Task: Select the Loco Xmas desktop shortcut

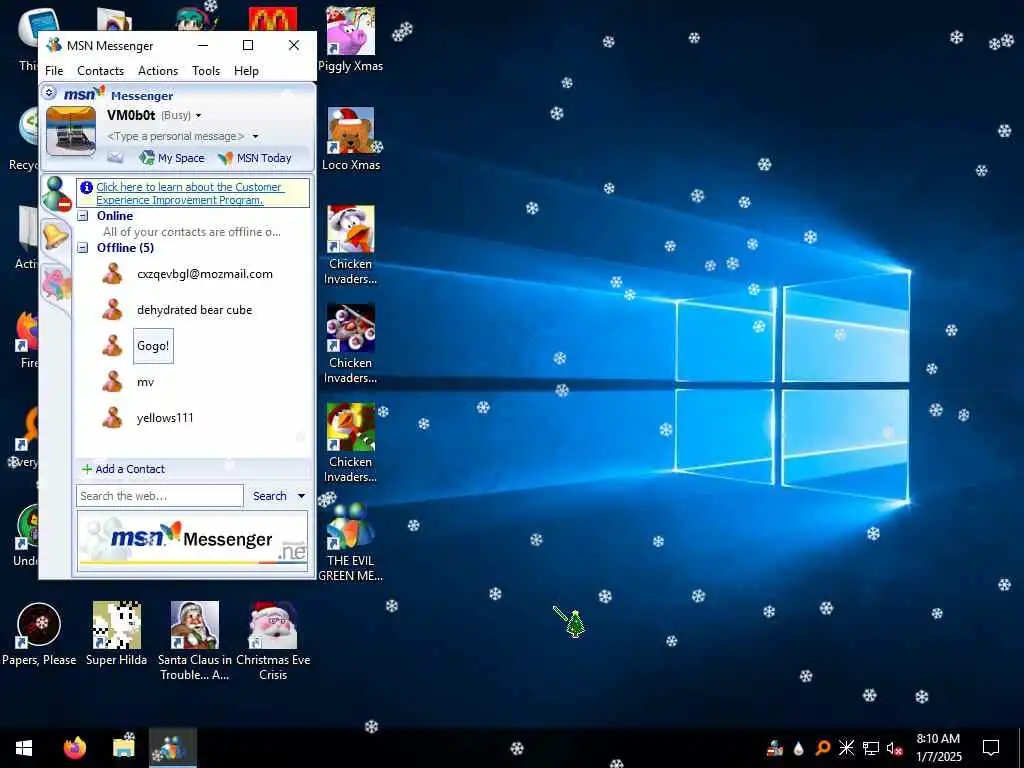Action: pyautogui.click(x=351, y=138)
